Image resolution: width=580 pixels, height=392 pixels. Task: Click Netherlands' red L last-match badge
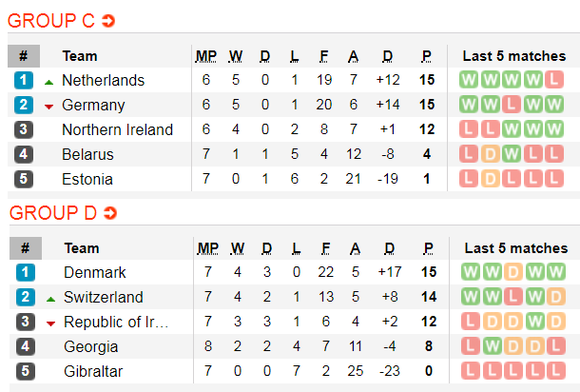(x=554, y=80)
